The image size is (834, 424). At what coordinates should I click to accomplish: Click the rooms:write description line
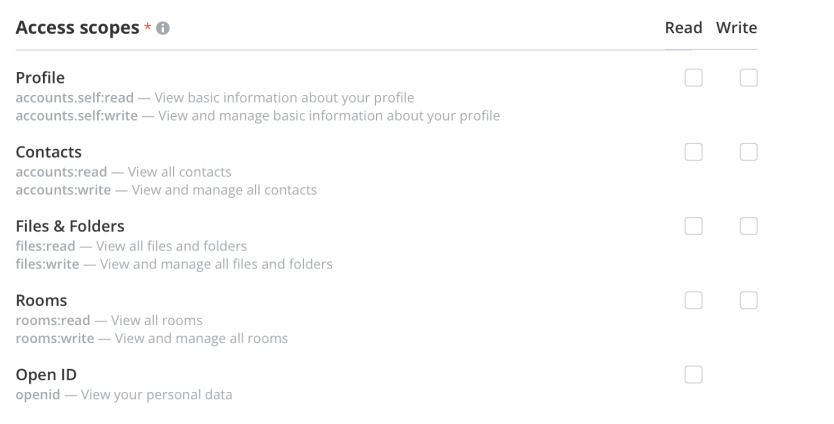(x=152, y=338)
